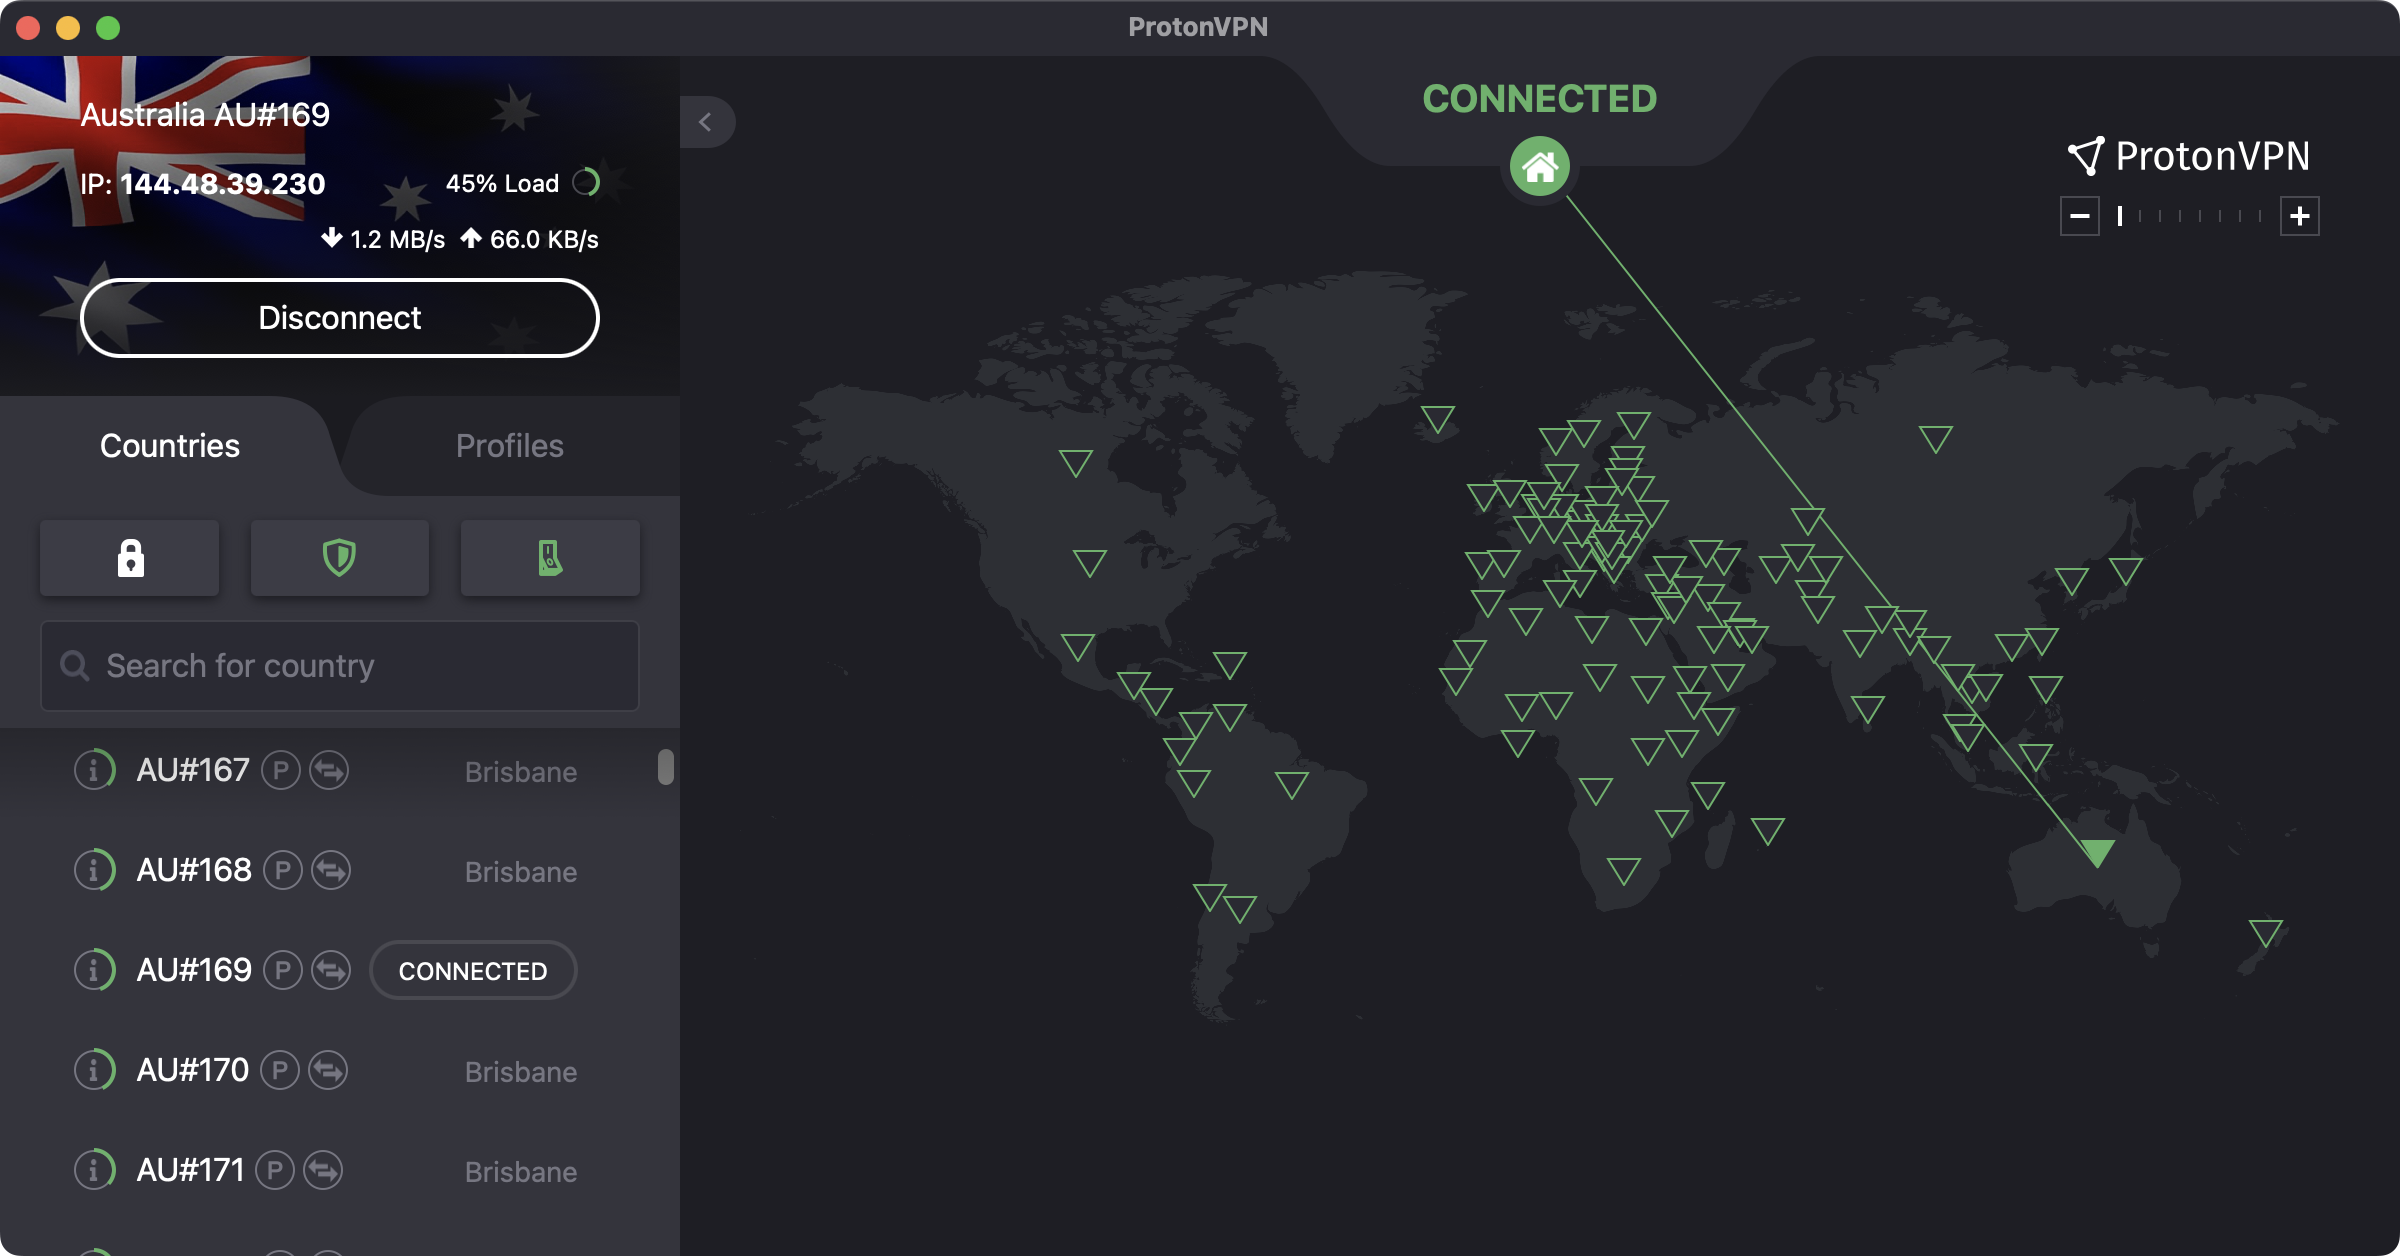Collapse the sidebar with the chevron arrow
The image size is (2400, 1256).
pyautogui.click(x=706, y=122)
